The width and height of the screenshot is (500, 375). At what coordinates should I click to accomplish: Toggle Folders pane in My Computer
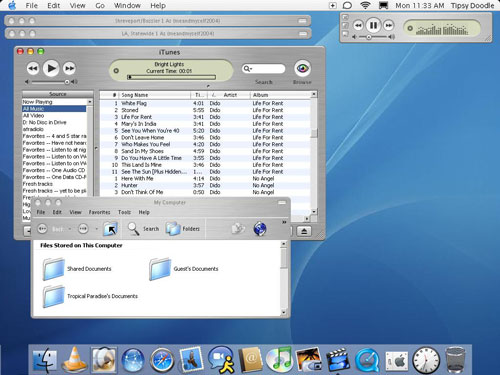[183, 229]
